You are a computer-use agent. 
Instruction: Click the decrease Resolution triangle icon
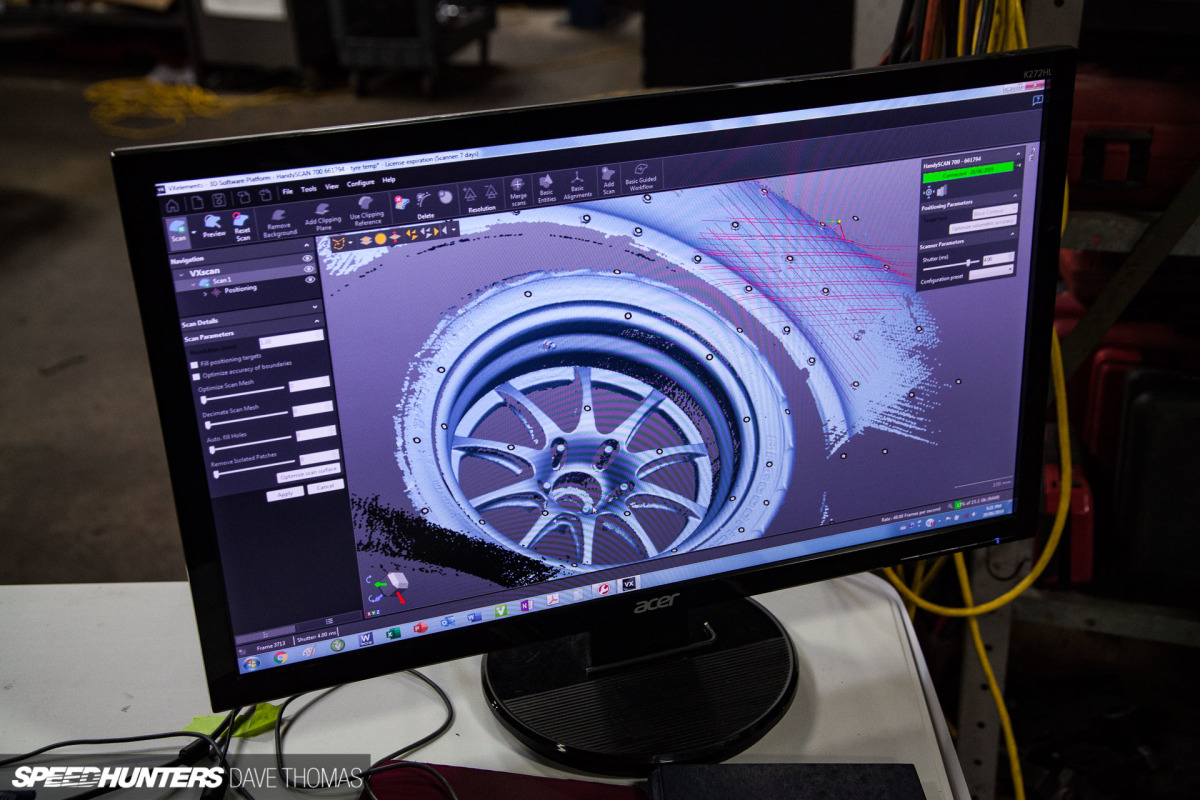[491, 190]
